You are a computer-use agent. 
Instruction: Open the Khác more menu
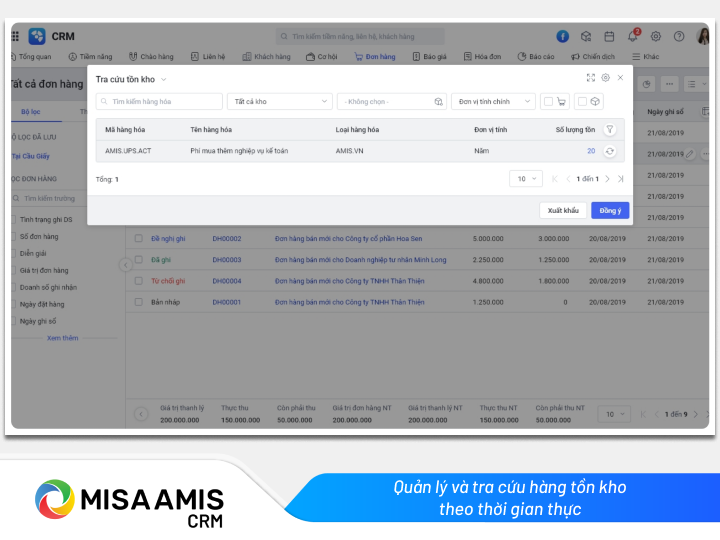coord(646,56)
